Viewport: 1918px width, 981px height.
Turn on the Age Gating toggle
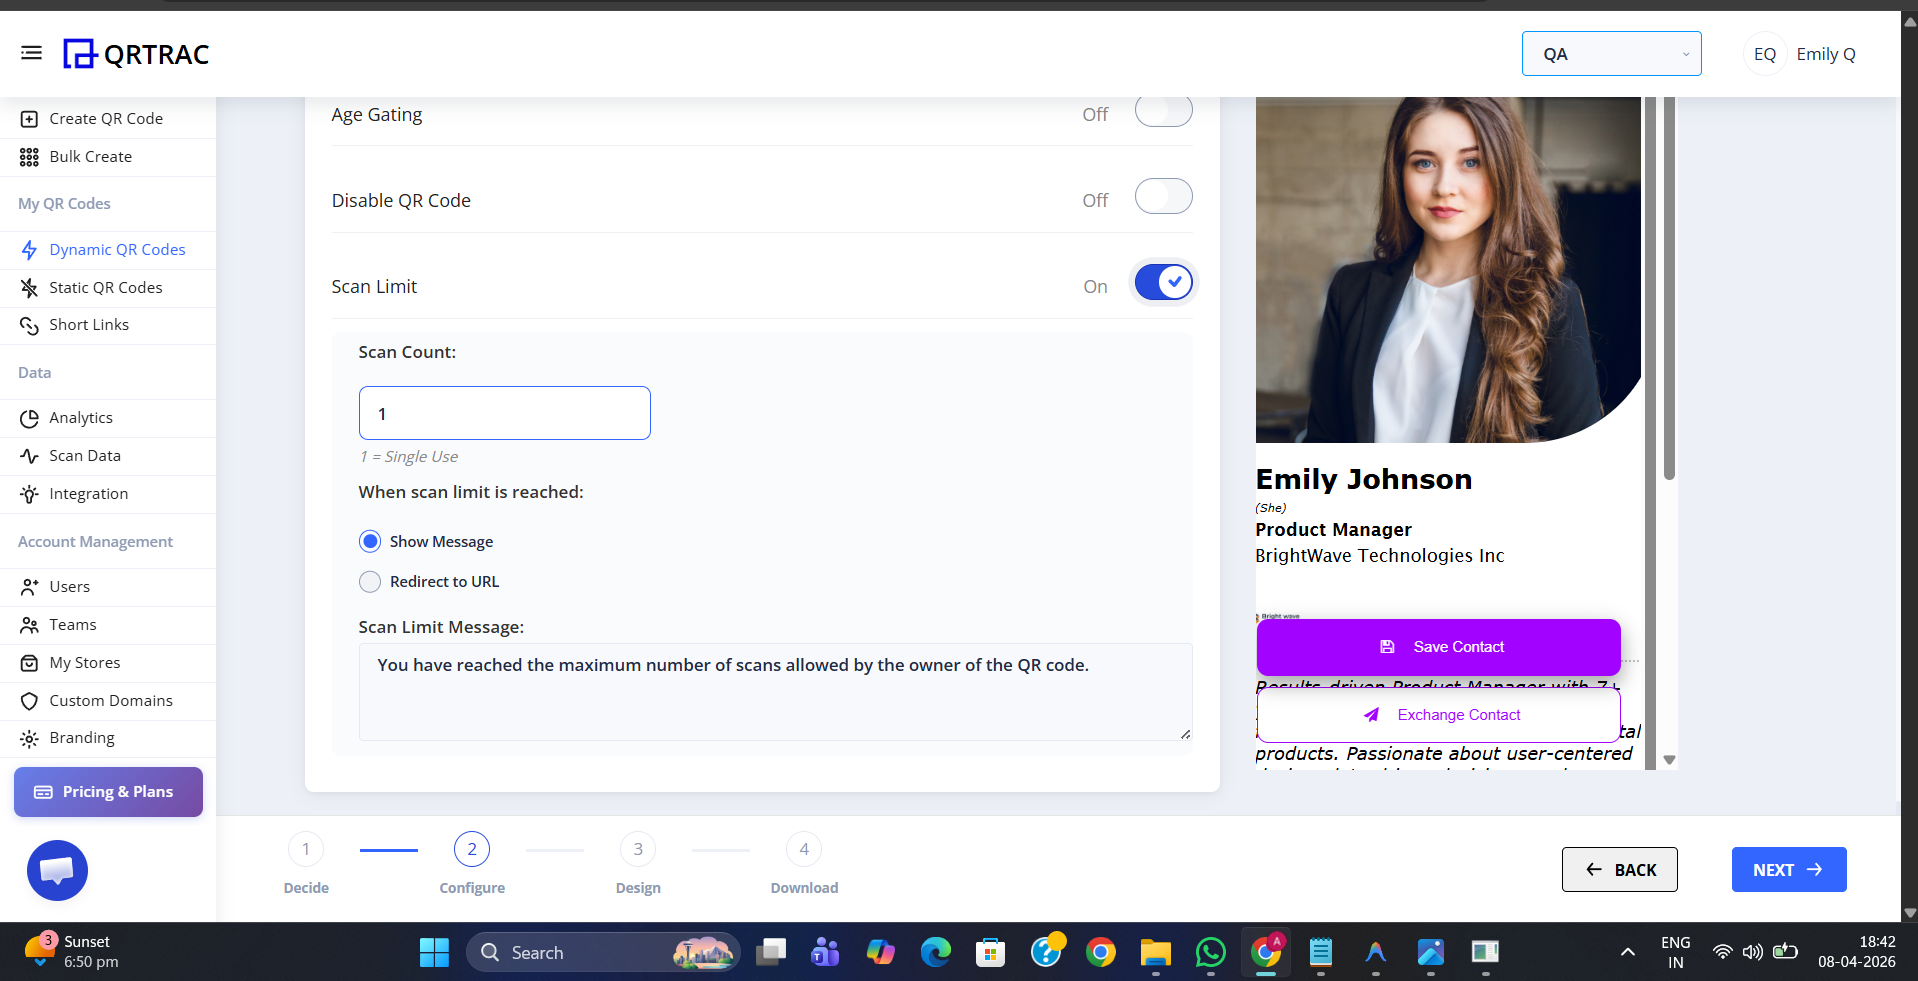[x=1163, y=111]
